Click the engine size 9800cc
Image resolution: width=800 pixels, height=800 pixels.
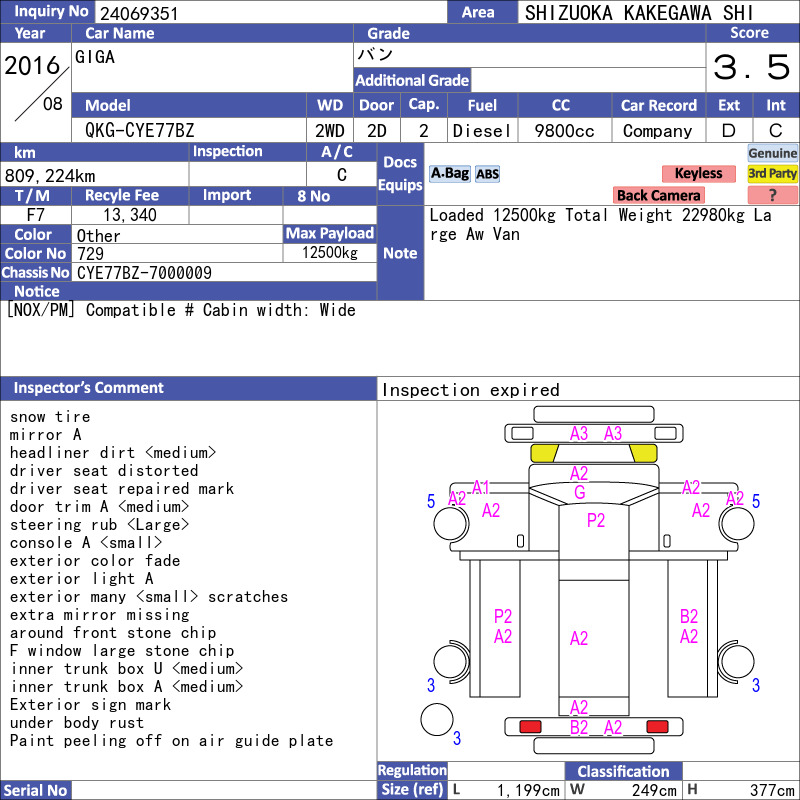564,131
